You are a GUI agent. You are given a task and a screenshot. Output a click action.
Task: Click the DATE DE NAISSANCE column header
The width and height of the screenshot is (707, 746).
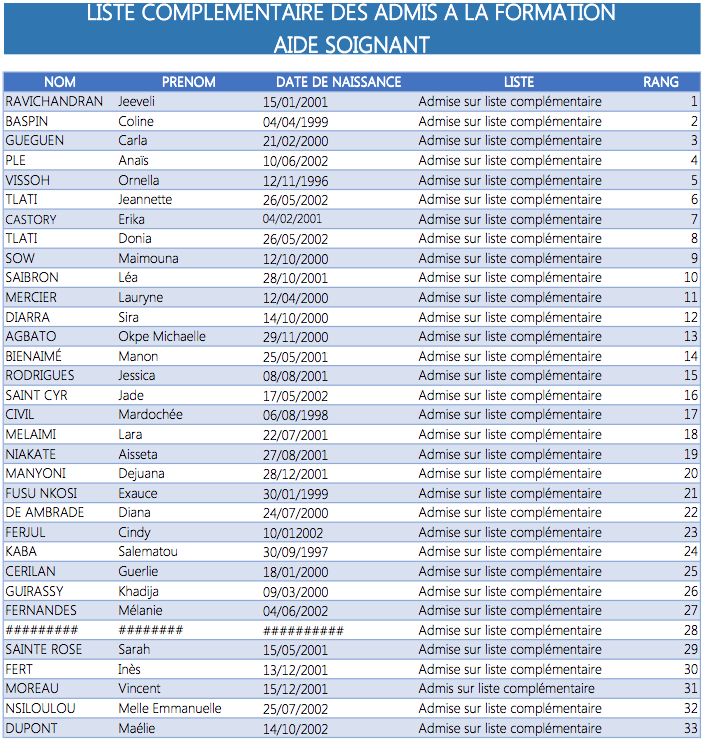tap(339, 82)
